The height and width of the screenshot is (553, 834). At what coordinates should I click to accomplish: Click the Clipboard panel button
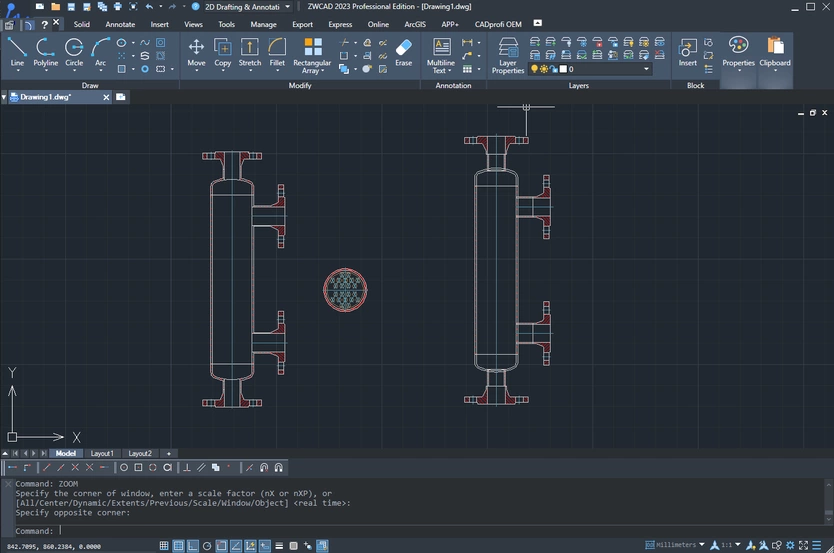[x=775, y=54]
